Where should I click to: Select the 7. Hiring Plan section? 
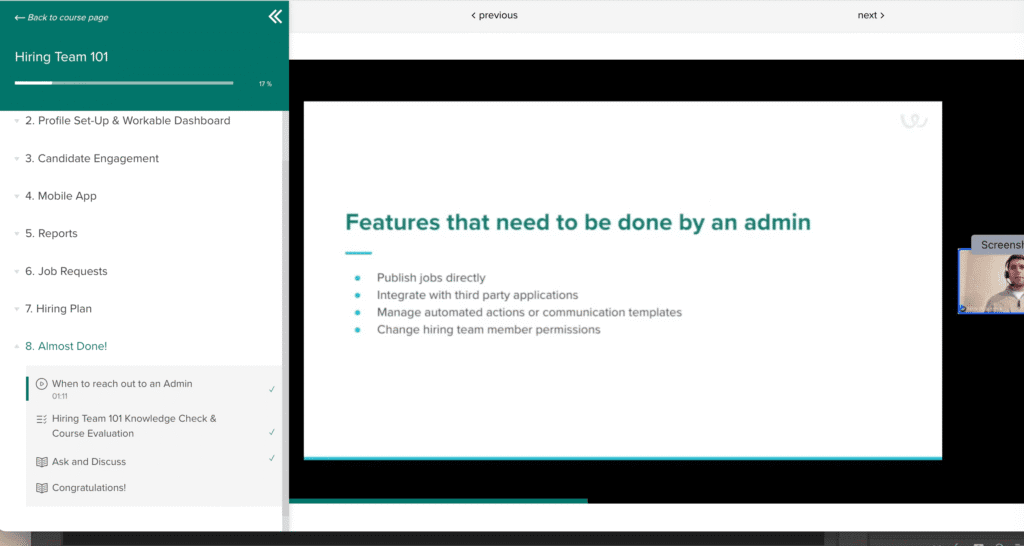64,309
